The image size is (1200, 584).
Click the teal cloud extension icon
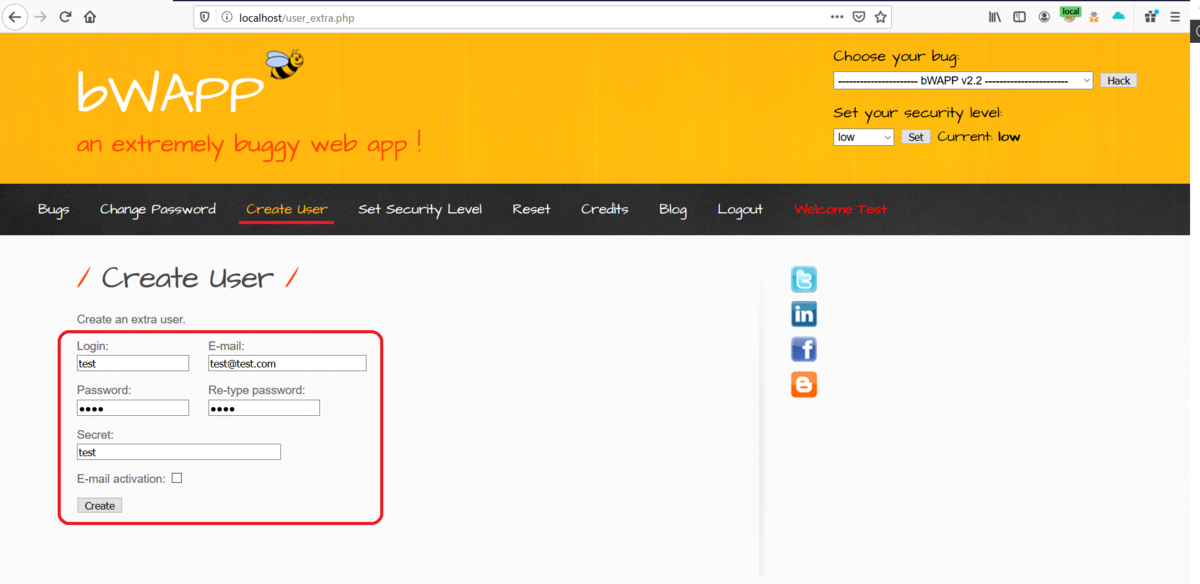pyautogui.click(x=1119, y=17)
